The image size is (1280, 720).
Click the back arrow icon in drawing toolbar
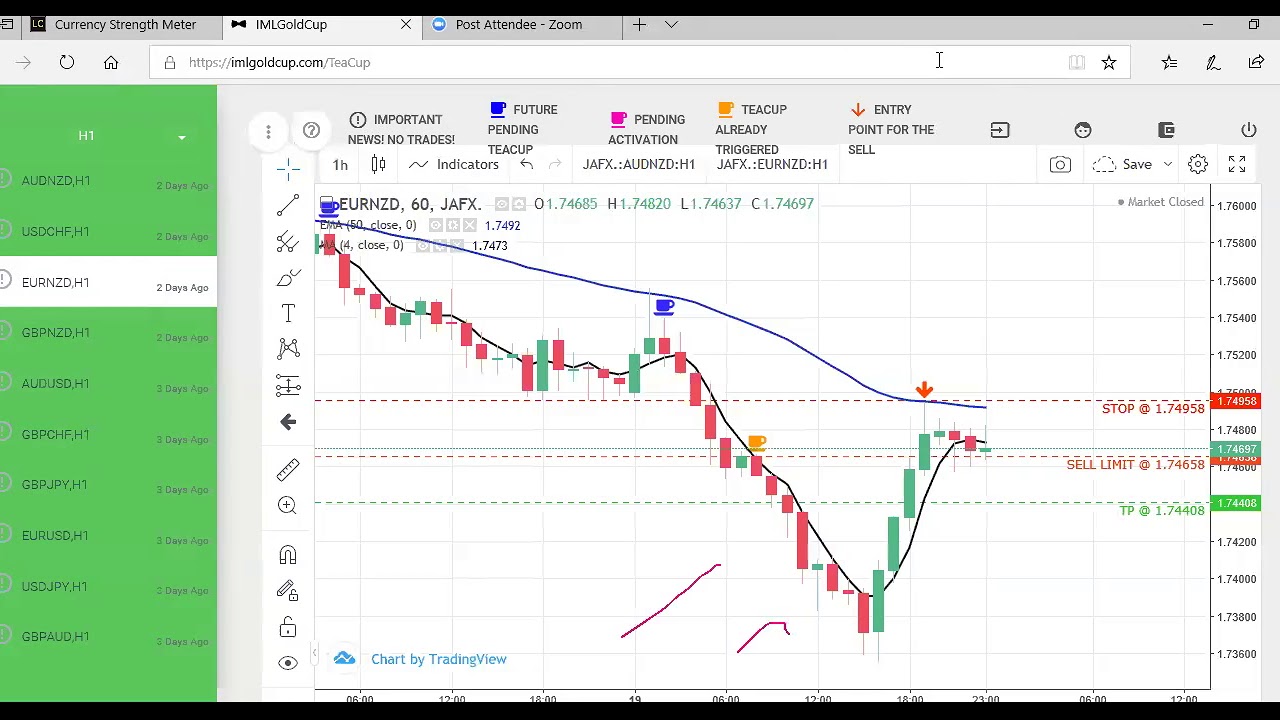click(x=288, y=422)
